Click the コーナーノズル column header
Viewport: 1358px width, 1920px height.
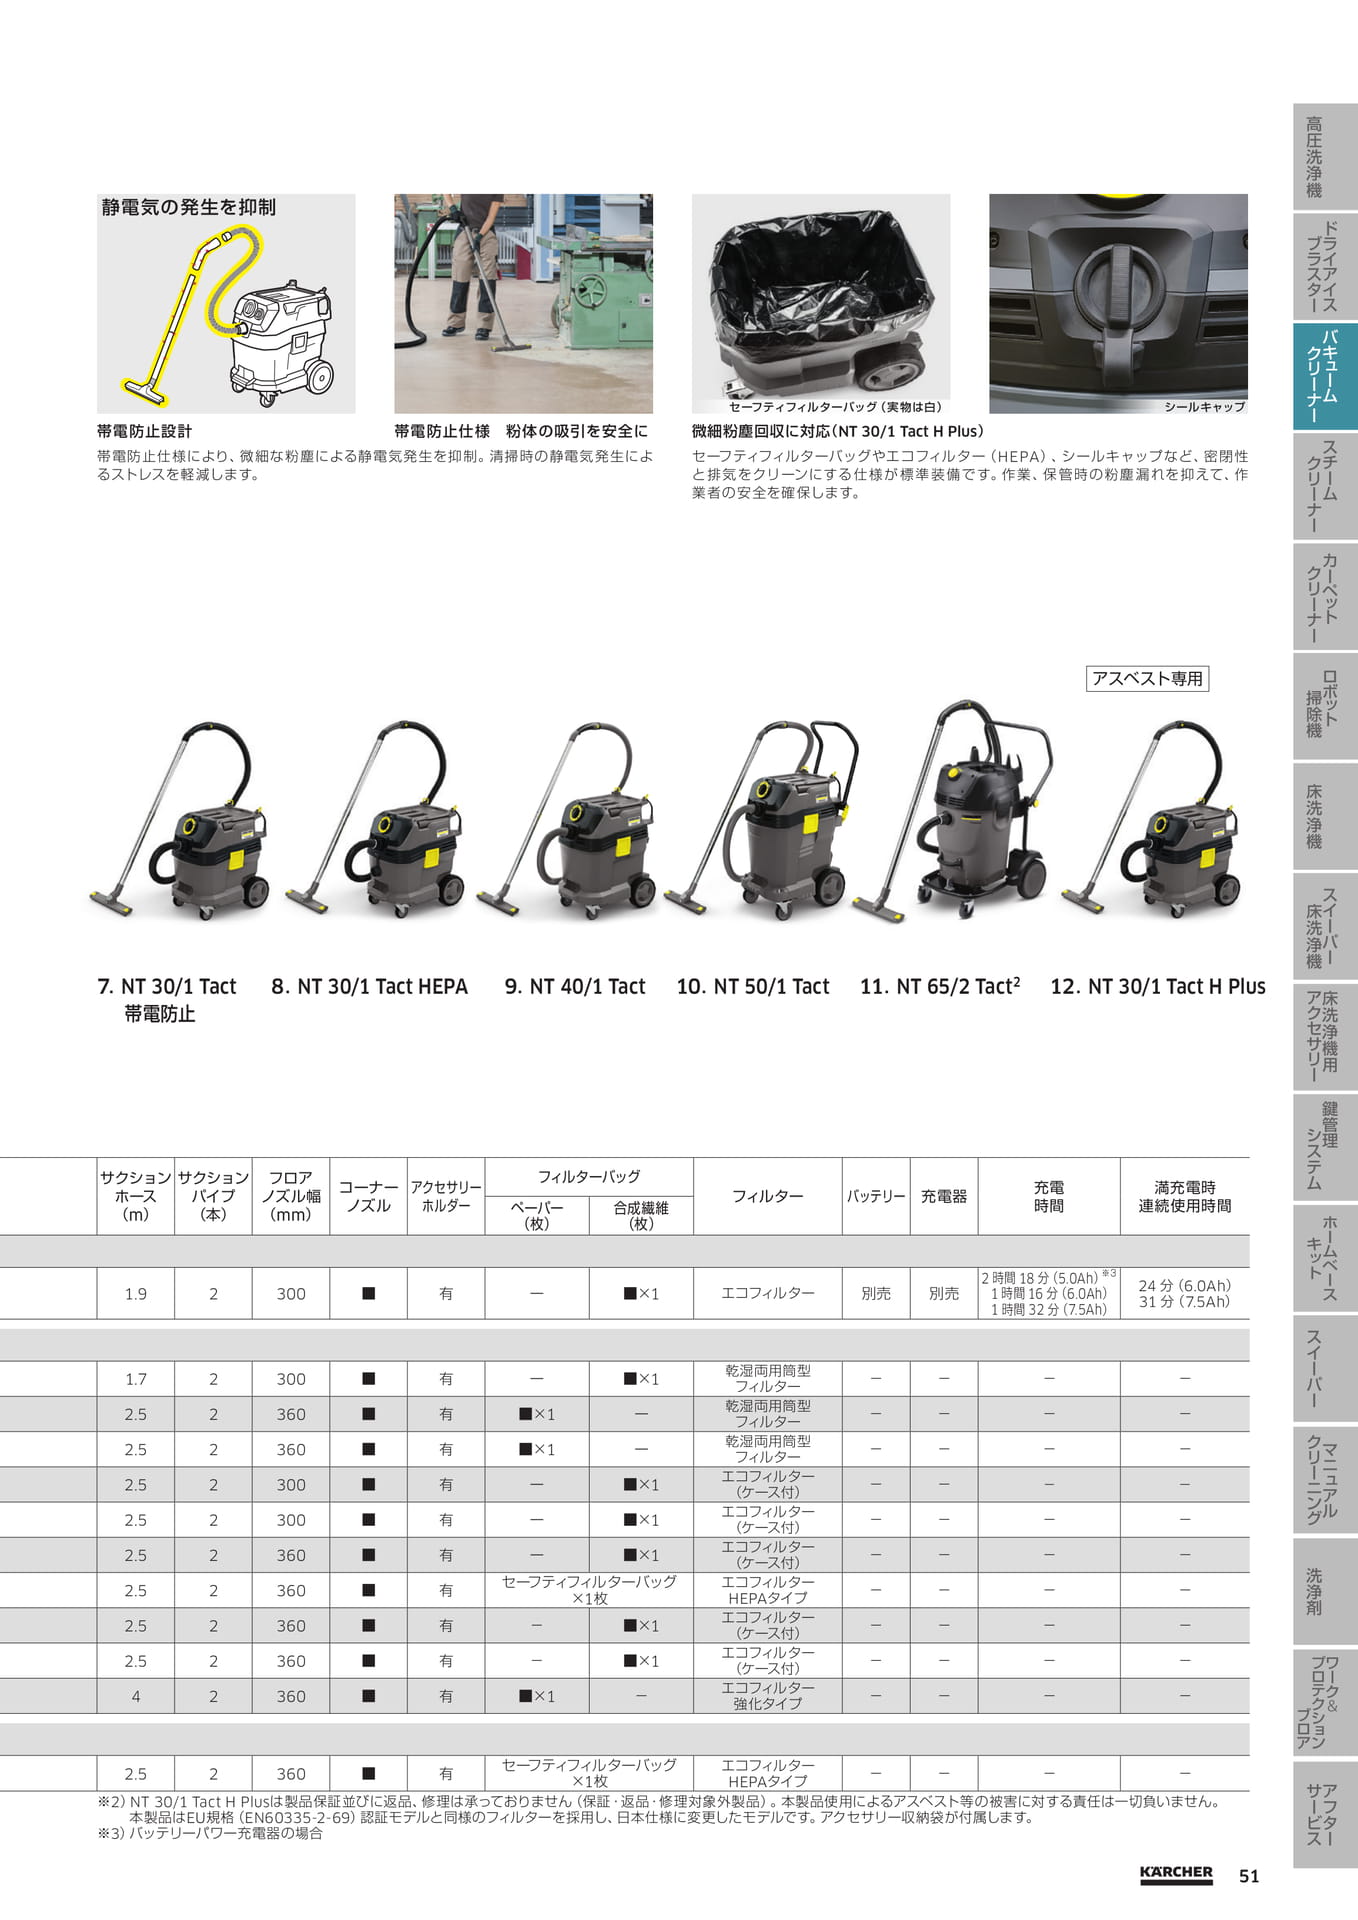click(368, 1196)
